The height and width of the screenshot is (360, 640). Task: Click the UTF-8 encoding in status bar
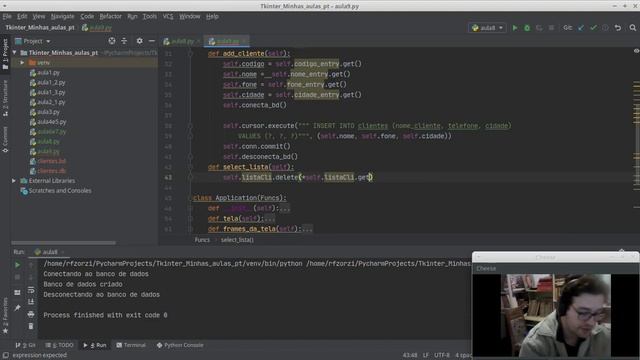click(x=442, y=356)
